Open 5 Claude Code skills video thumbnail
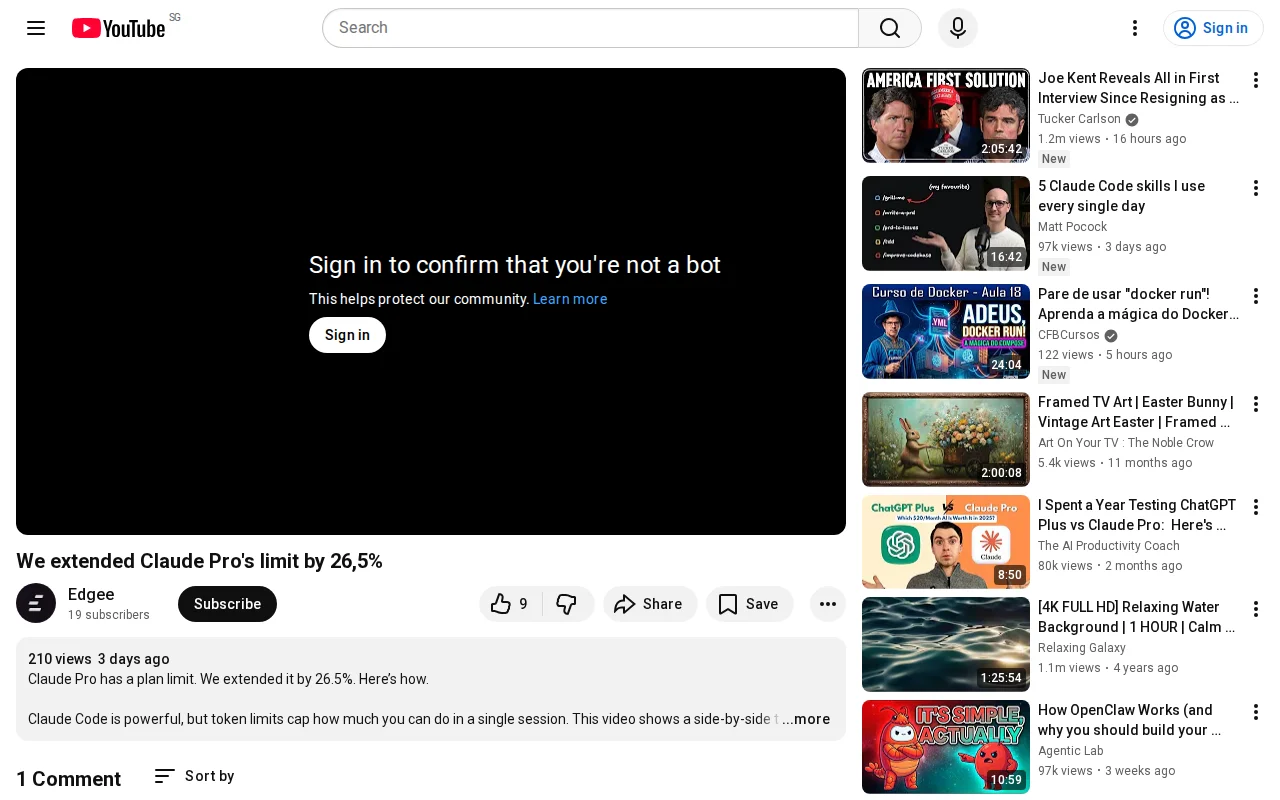Image resolution: width=1280 pixels, height=800 pixels. [x=946, y=223]
